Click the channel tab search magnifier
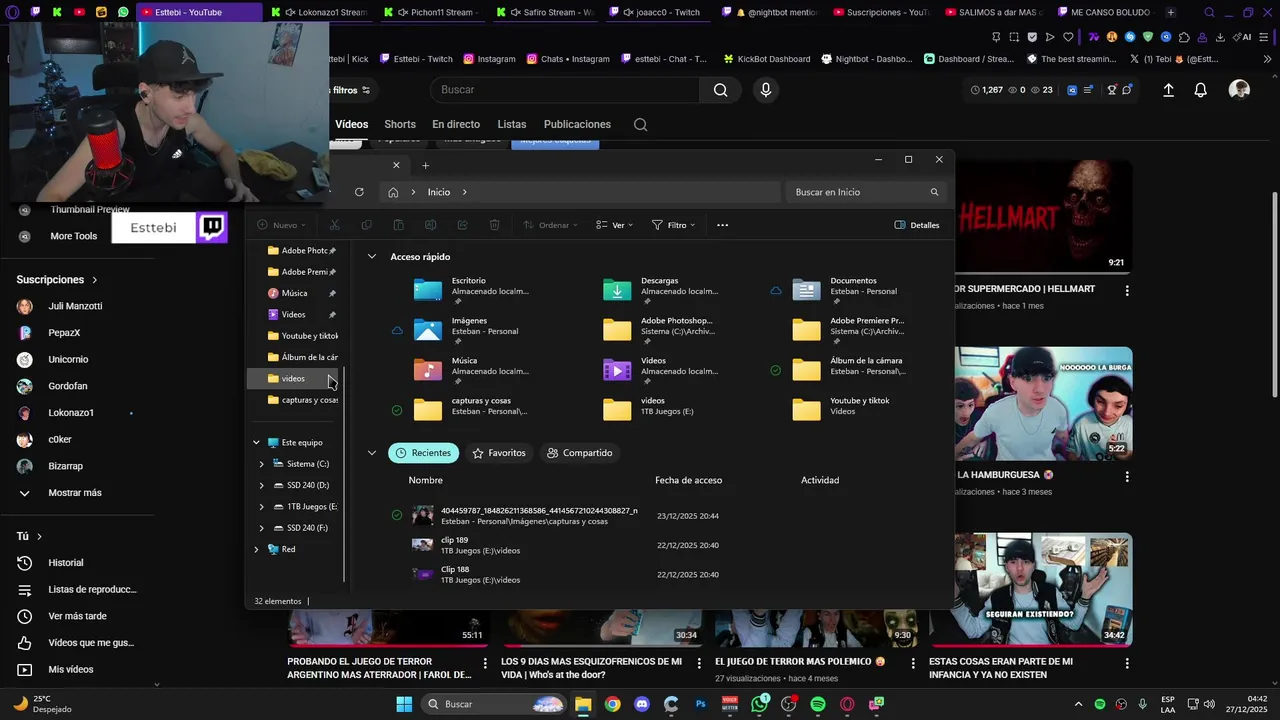This screenshot has width=1280, height=720. coord(641,125)
